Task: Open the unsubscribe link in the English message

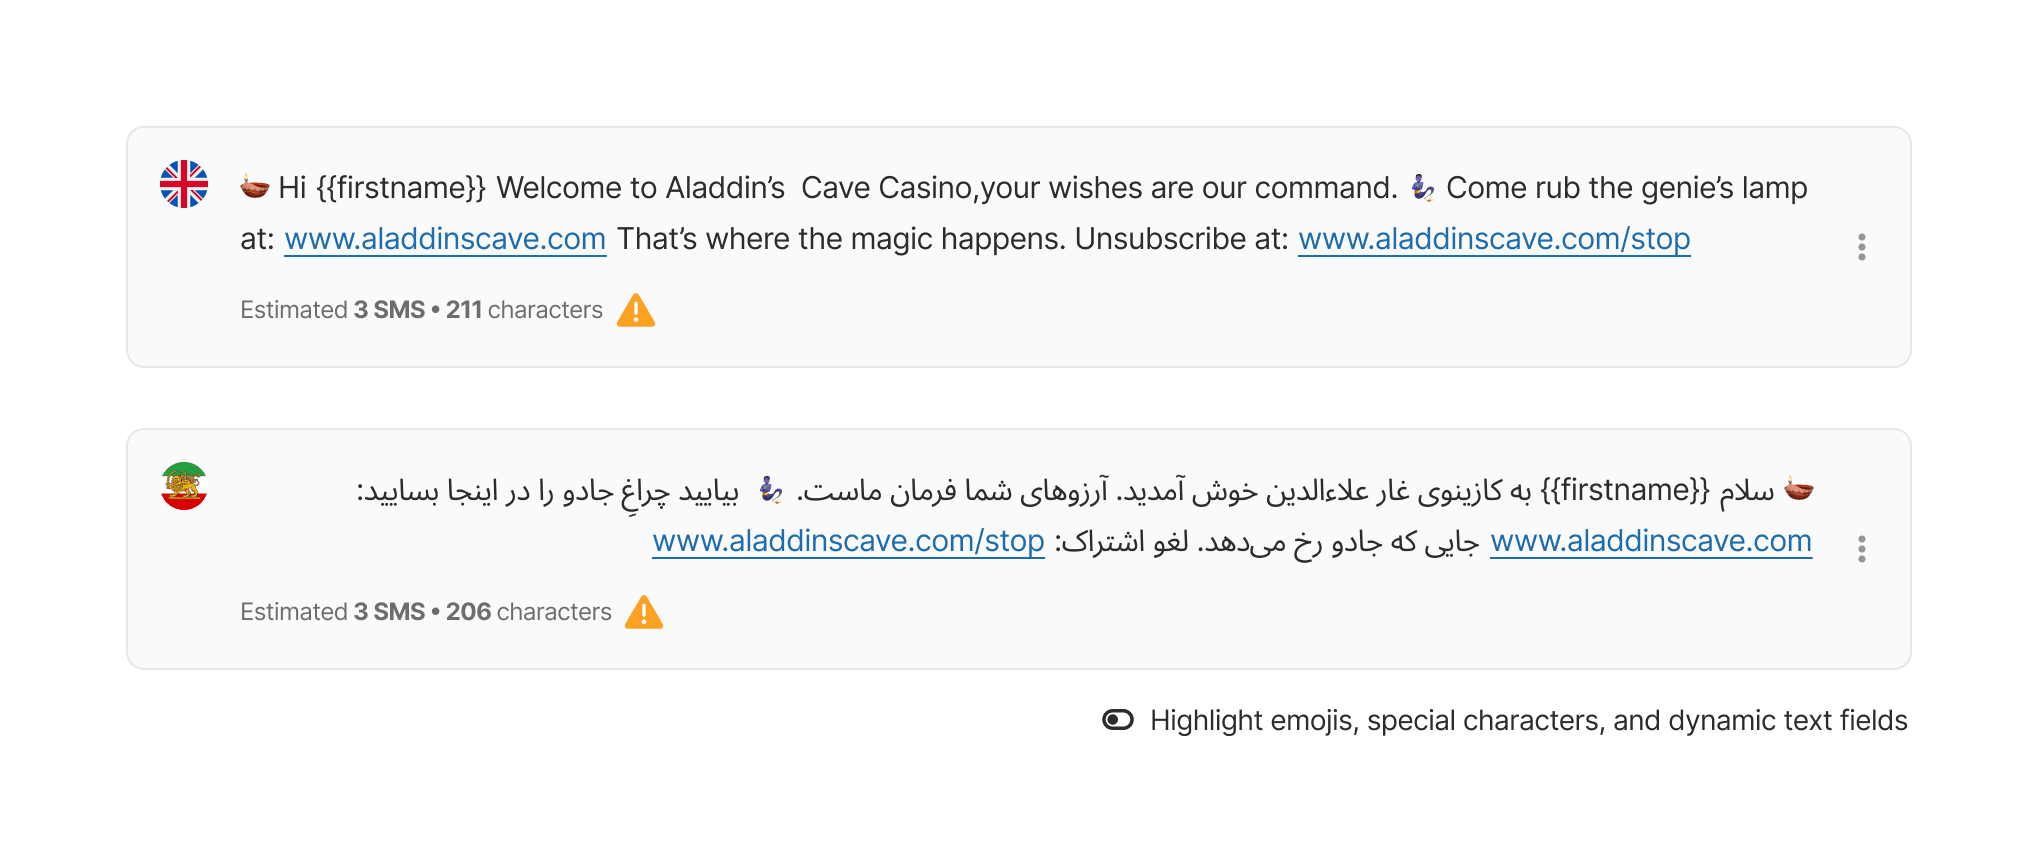Action: tap(1494, 239)
